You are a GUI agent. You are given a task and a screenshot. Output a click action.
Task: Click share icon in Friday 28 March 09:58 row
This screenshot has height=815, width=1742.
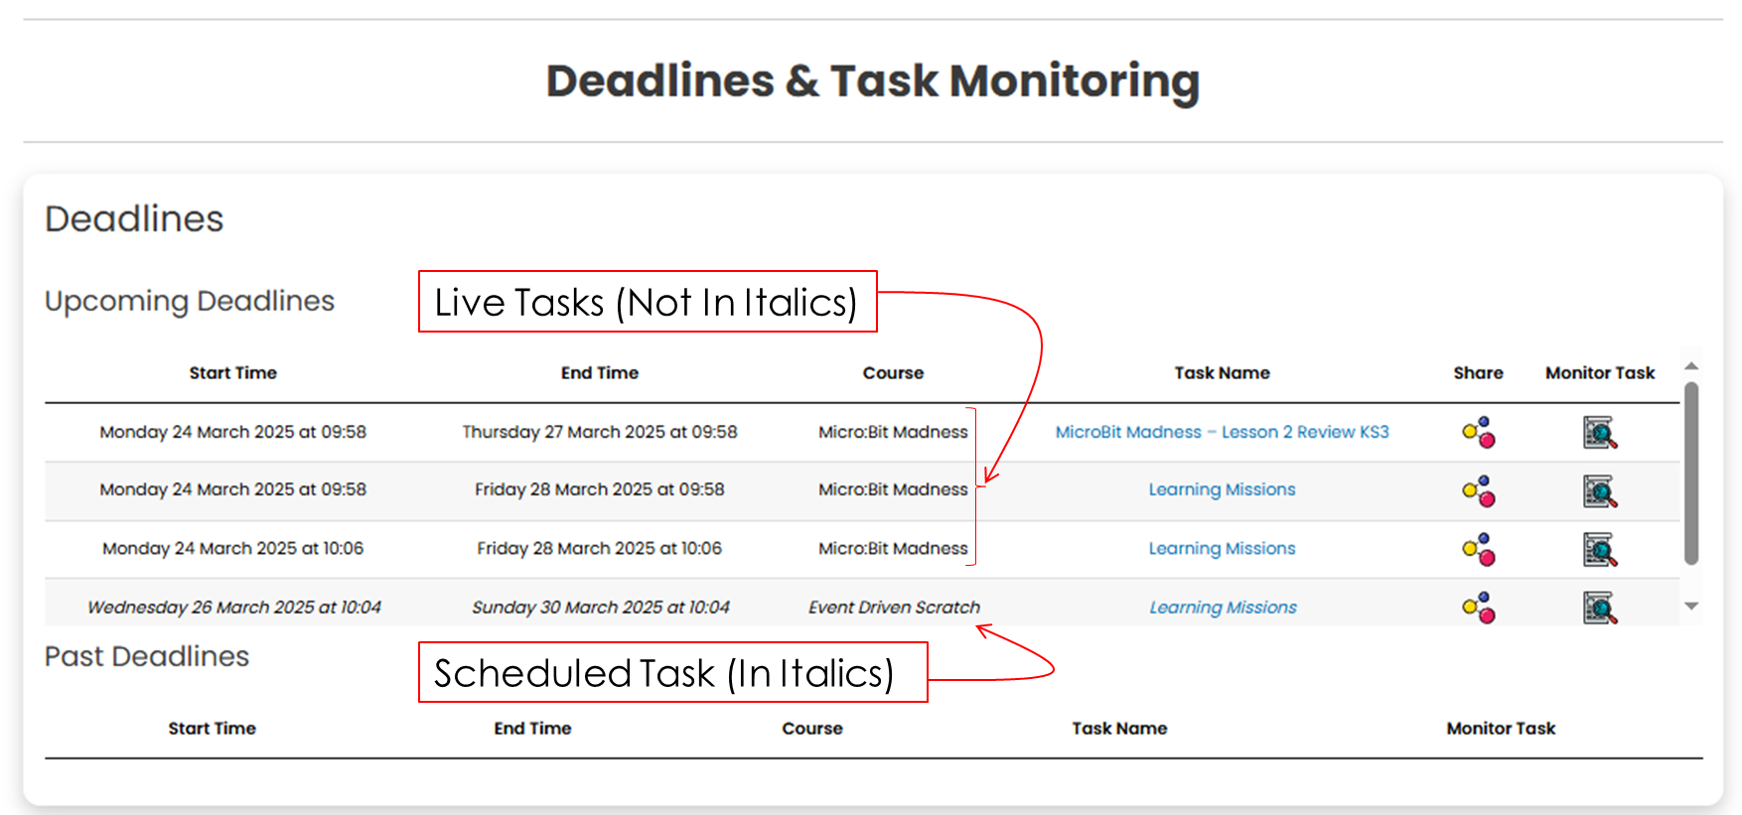coord(1478,491)
